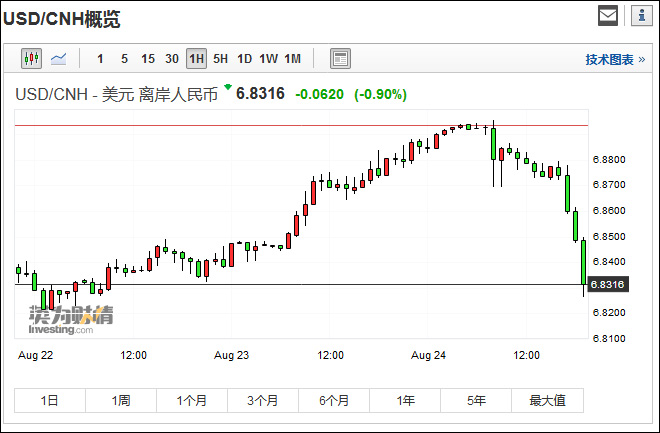
Task: Click the 6.8316 current price label on axis
Action: coord(608,285)
